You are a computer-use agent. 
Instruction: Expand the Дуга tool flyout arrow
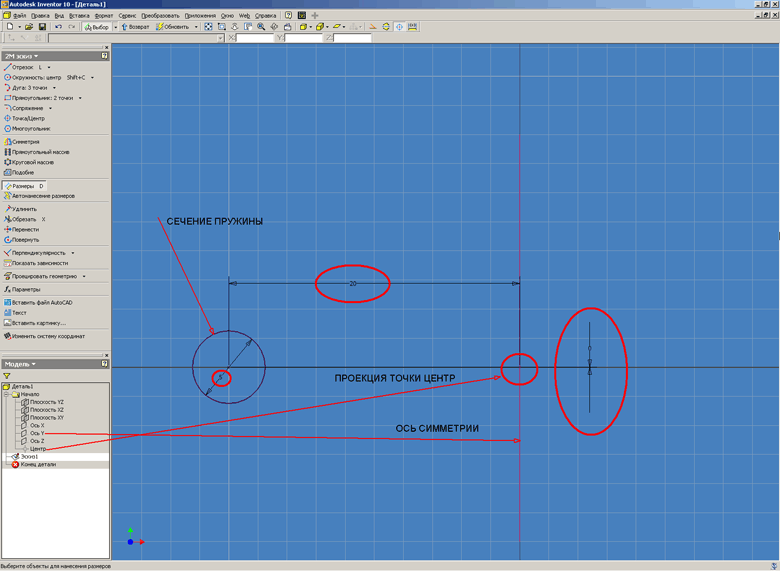(x=54, y=88)
